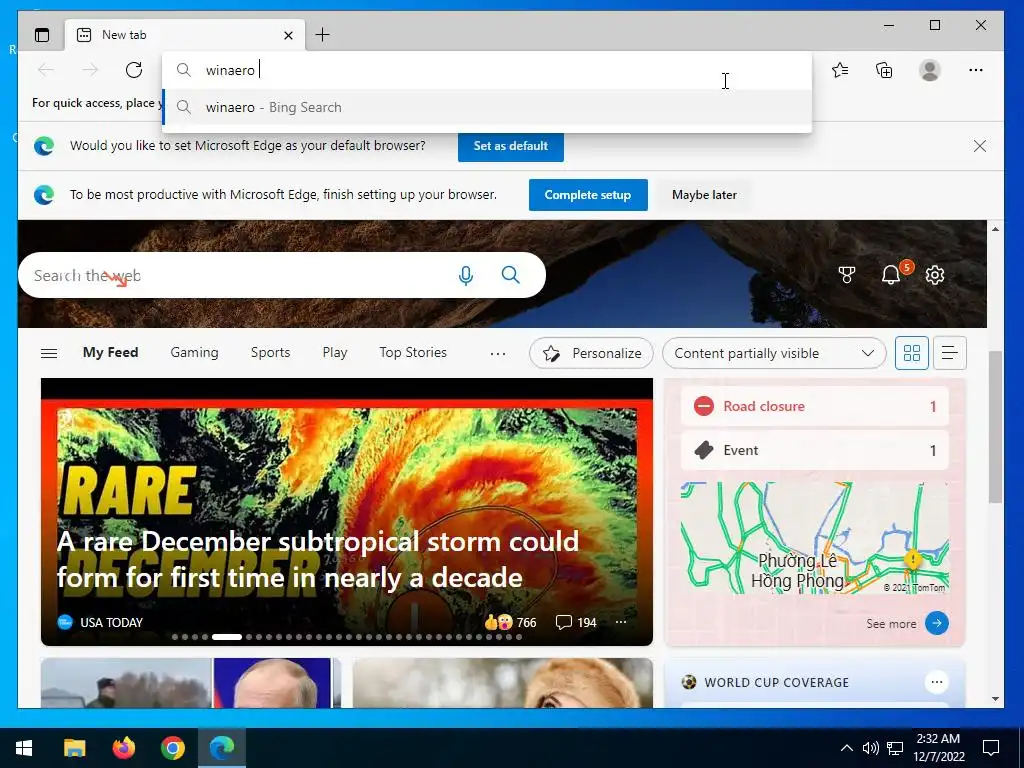1024x768 pixels.
Task: Click the Edge taskbar icon
Action: 222,748
